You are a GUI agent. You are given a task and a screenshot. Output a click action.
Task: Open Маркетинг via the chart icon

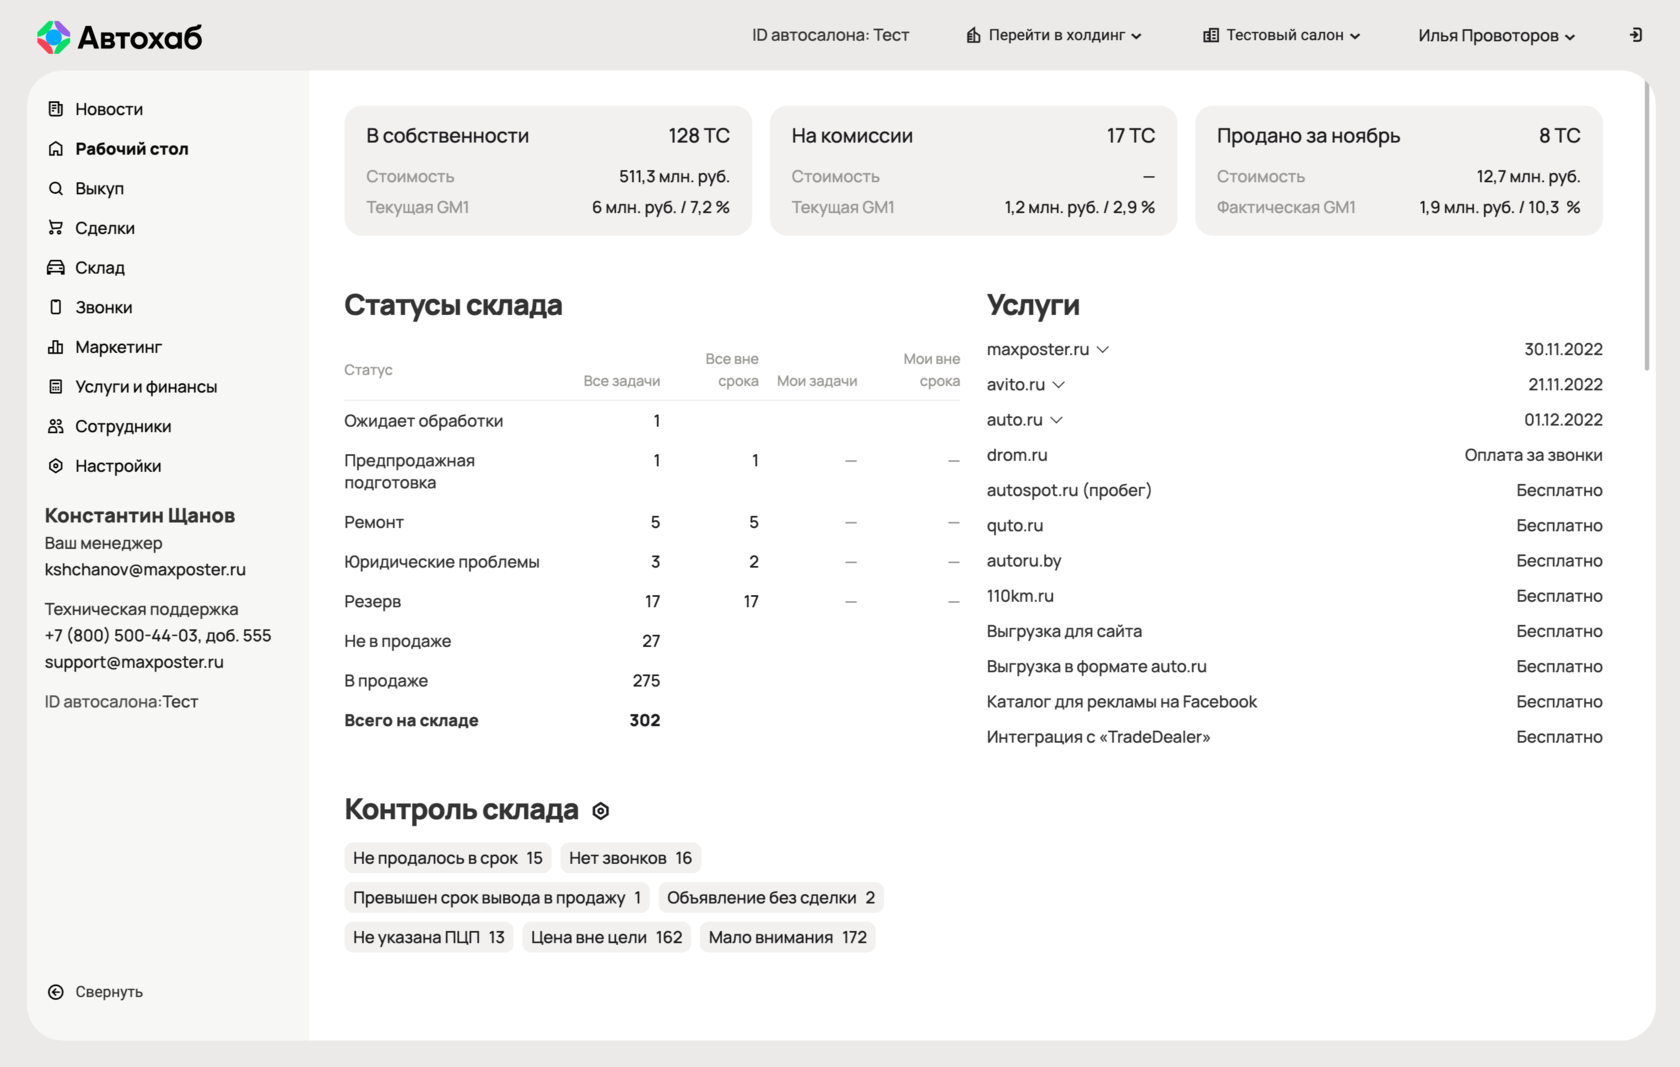(x=55, y=347)
